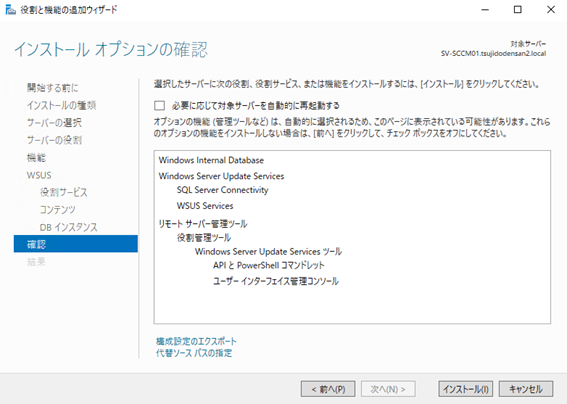Select SQL Server Connectivity entry
Screen dimensions: 567x404
pos(222,190)
